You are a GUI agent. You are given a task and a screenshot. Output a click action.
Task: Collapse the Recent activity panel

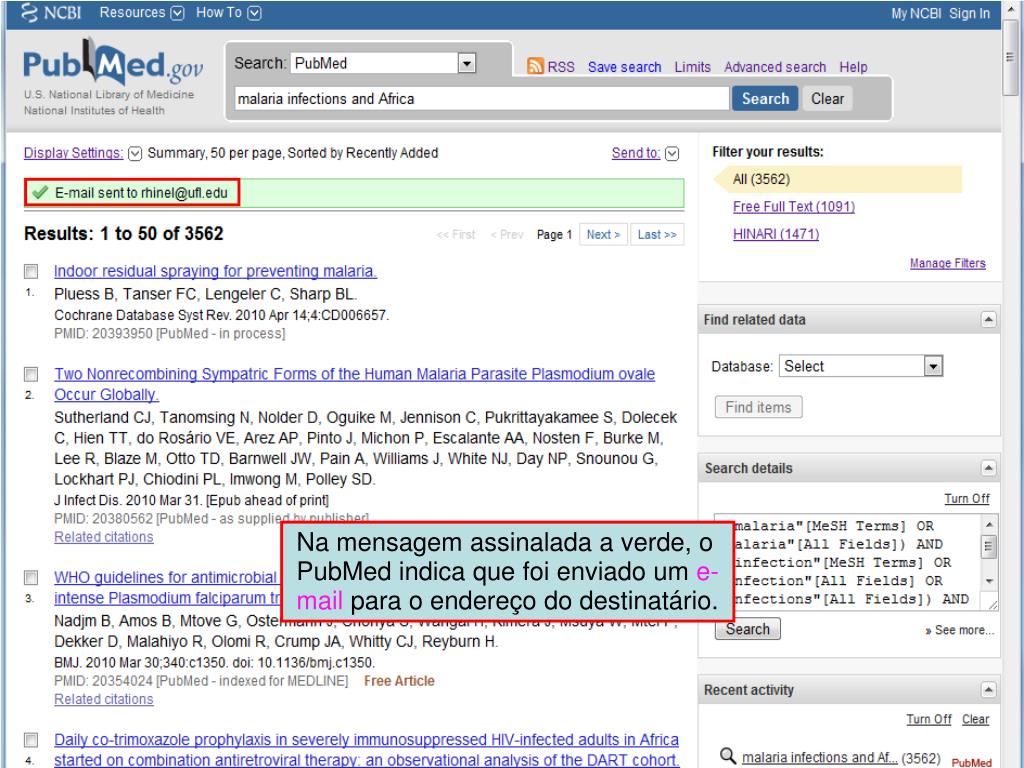pyautogui.click(x=988, y=690)
